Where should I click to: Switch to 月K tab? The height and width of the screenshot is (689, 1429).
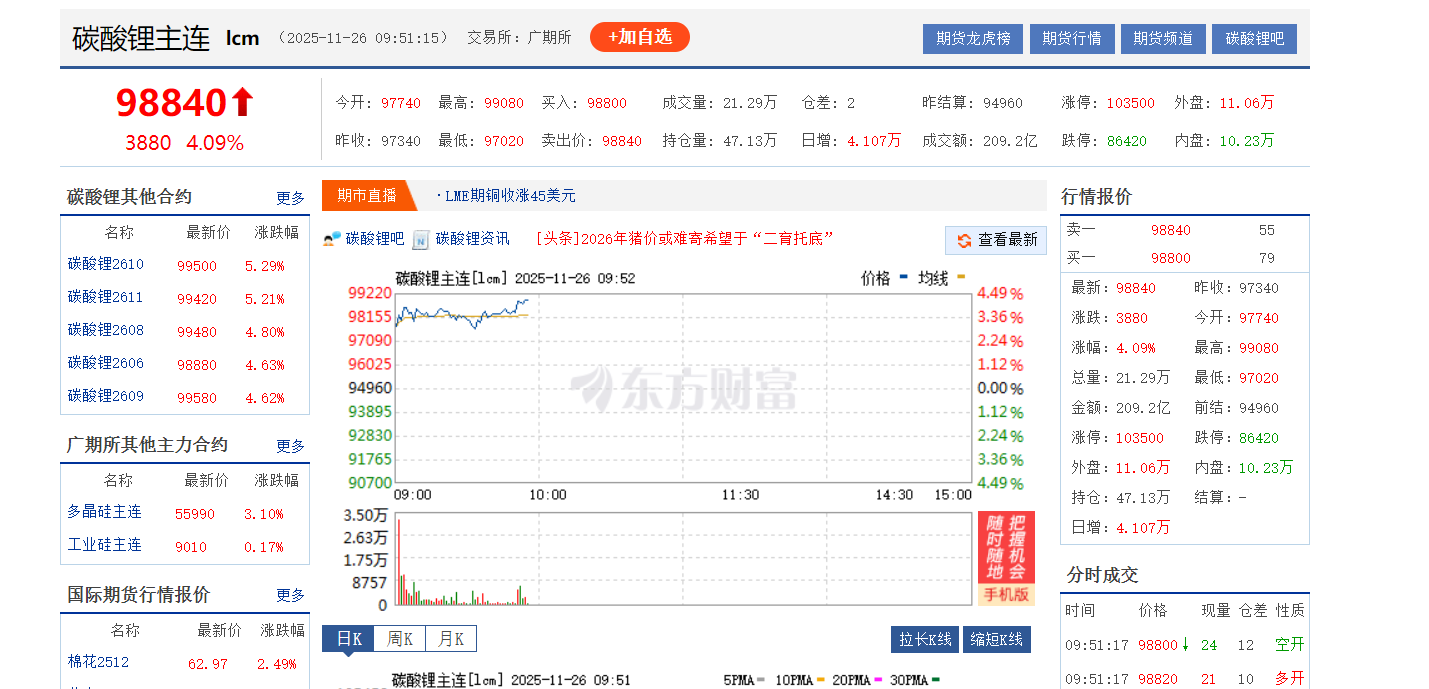[451, 639]
